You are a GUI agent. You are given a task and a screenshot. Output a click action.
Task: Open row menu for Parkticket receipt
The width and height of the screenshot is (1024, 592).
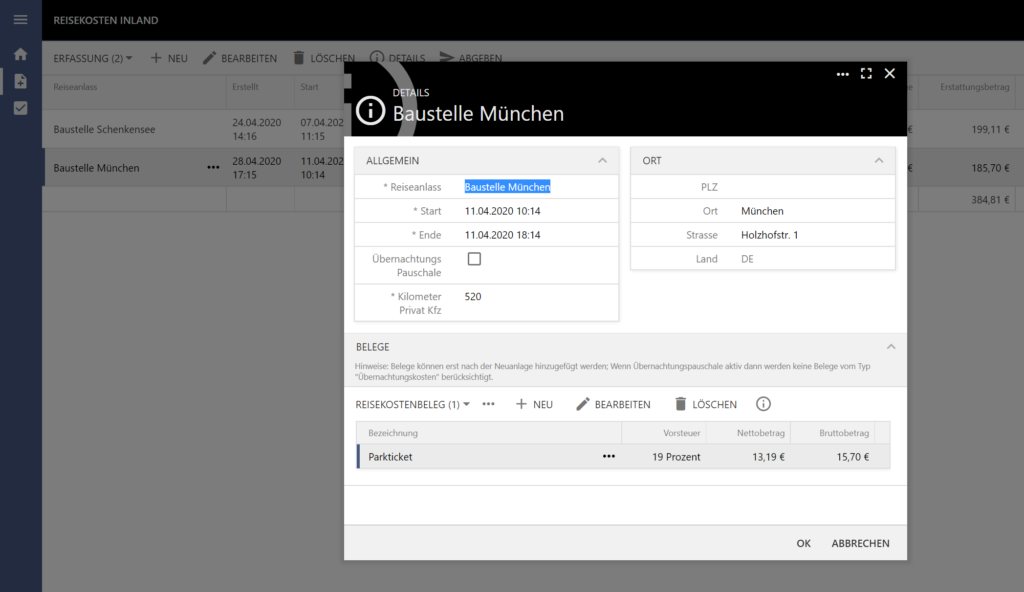(x=608, y=456)
